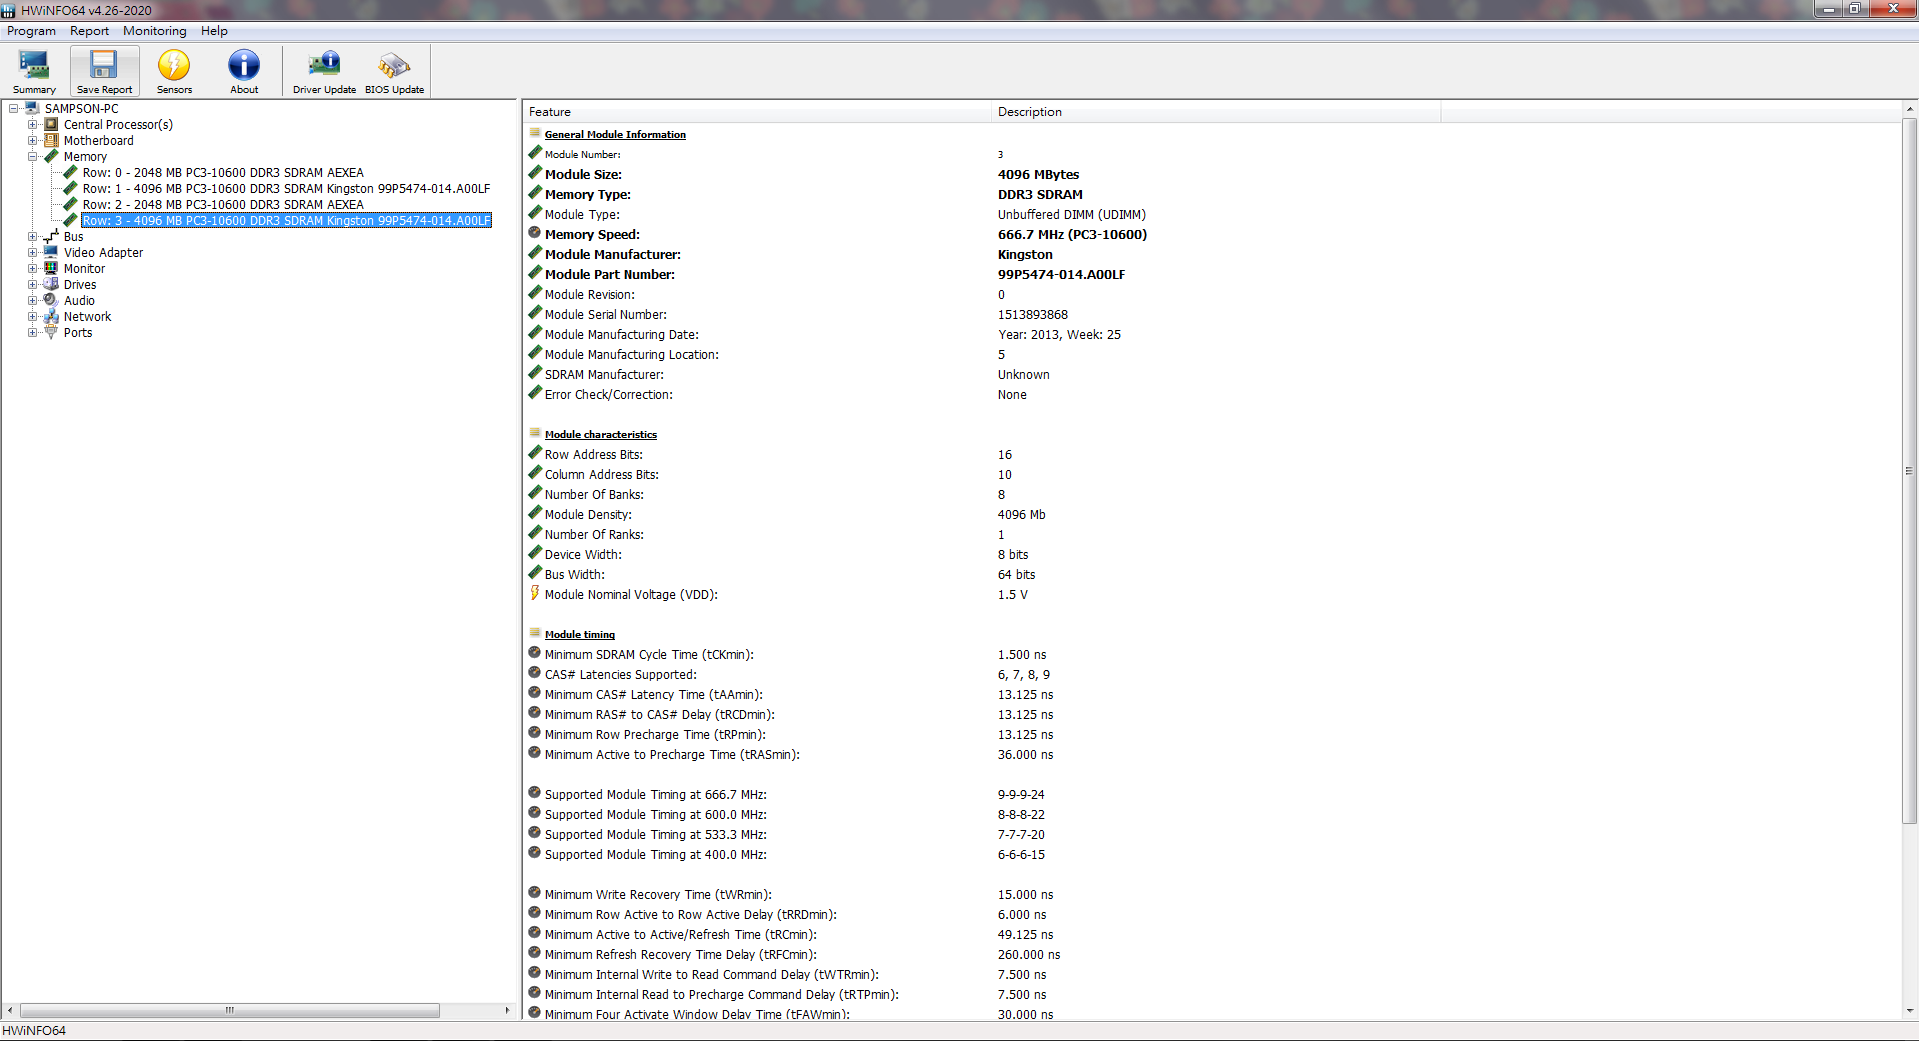This screenshot has width=1919, height=1041.
Task: Click the 99P5474-014.A00LF part number value
Action: pyautogui.click(x=1061, y=274)
